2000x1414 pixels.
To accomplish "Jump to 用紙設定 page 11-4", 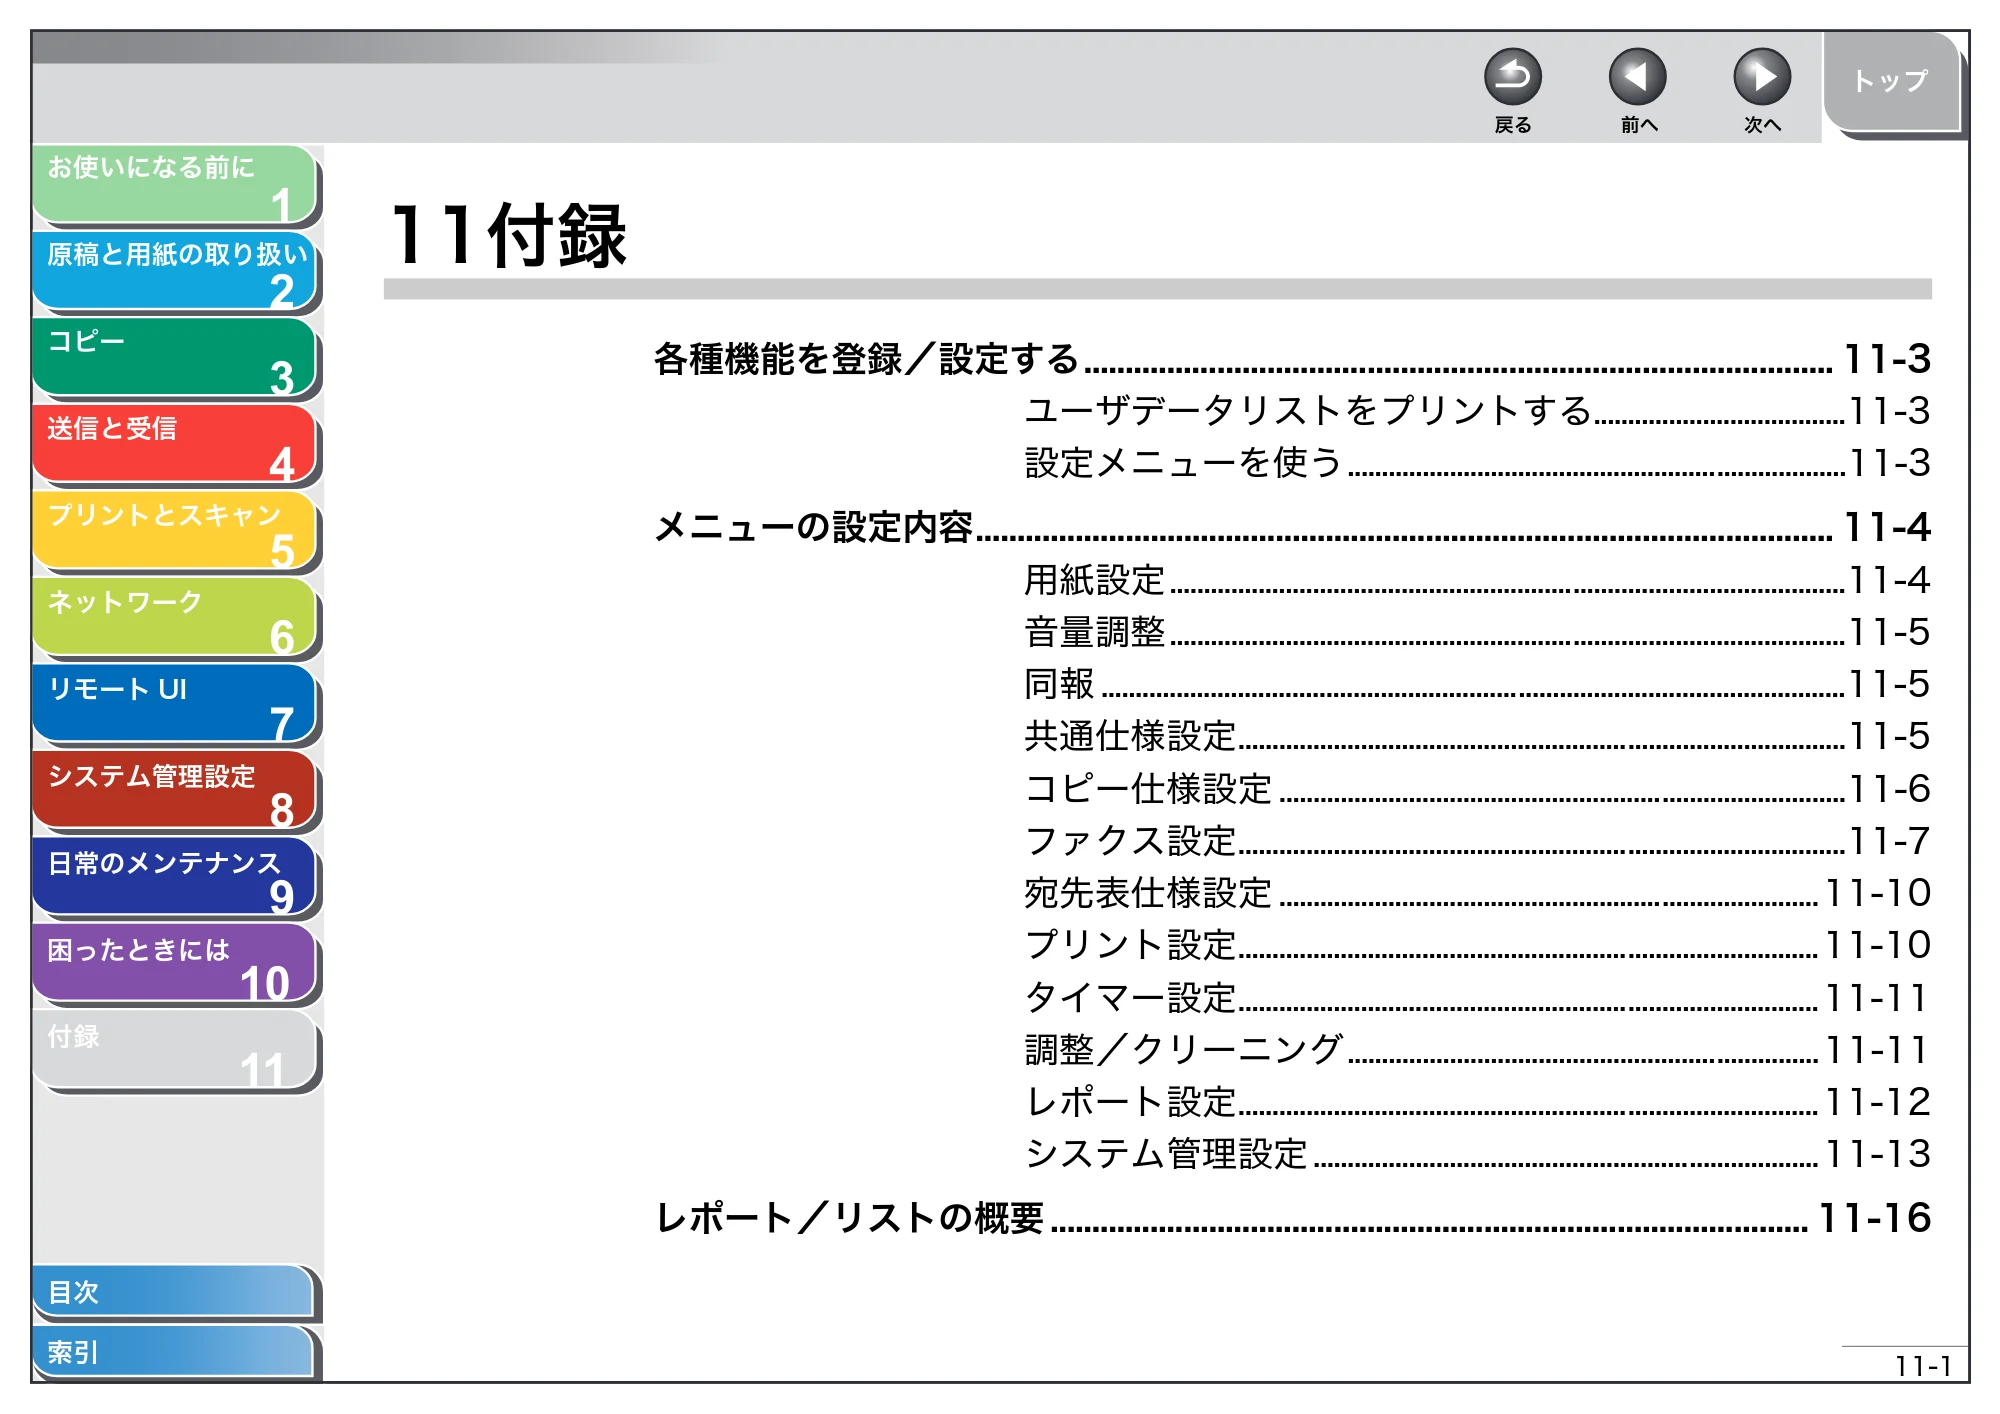I will click(1477, 580).
